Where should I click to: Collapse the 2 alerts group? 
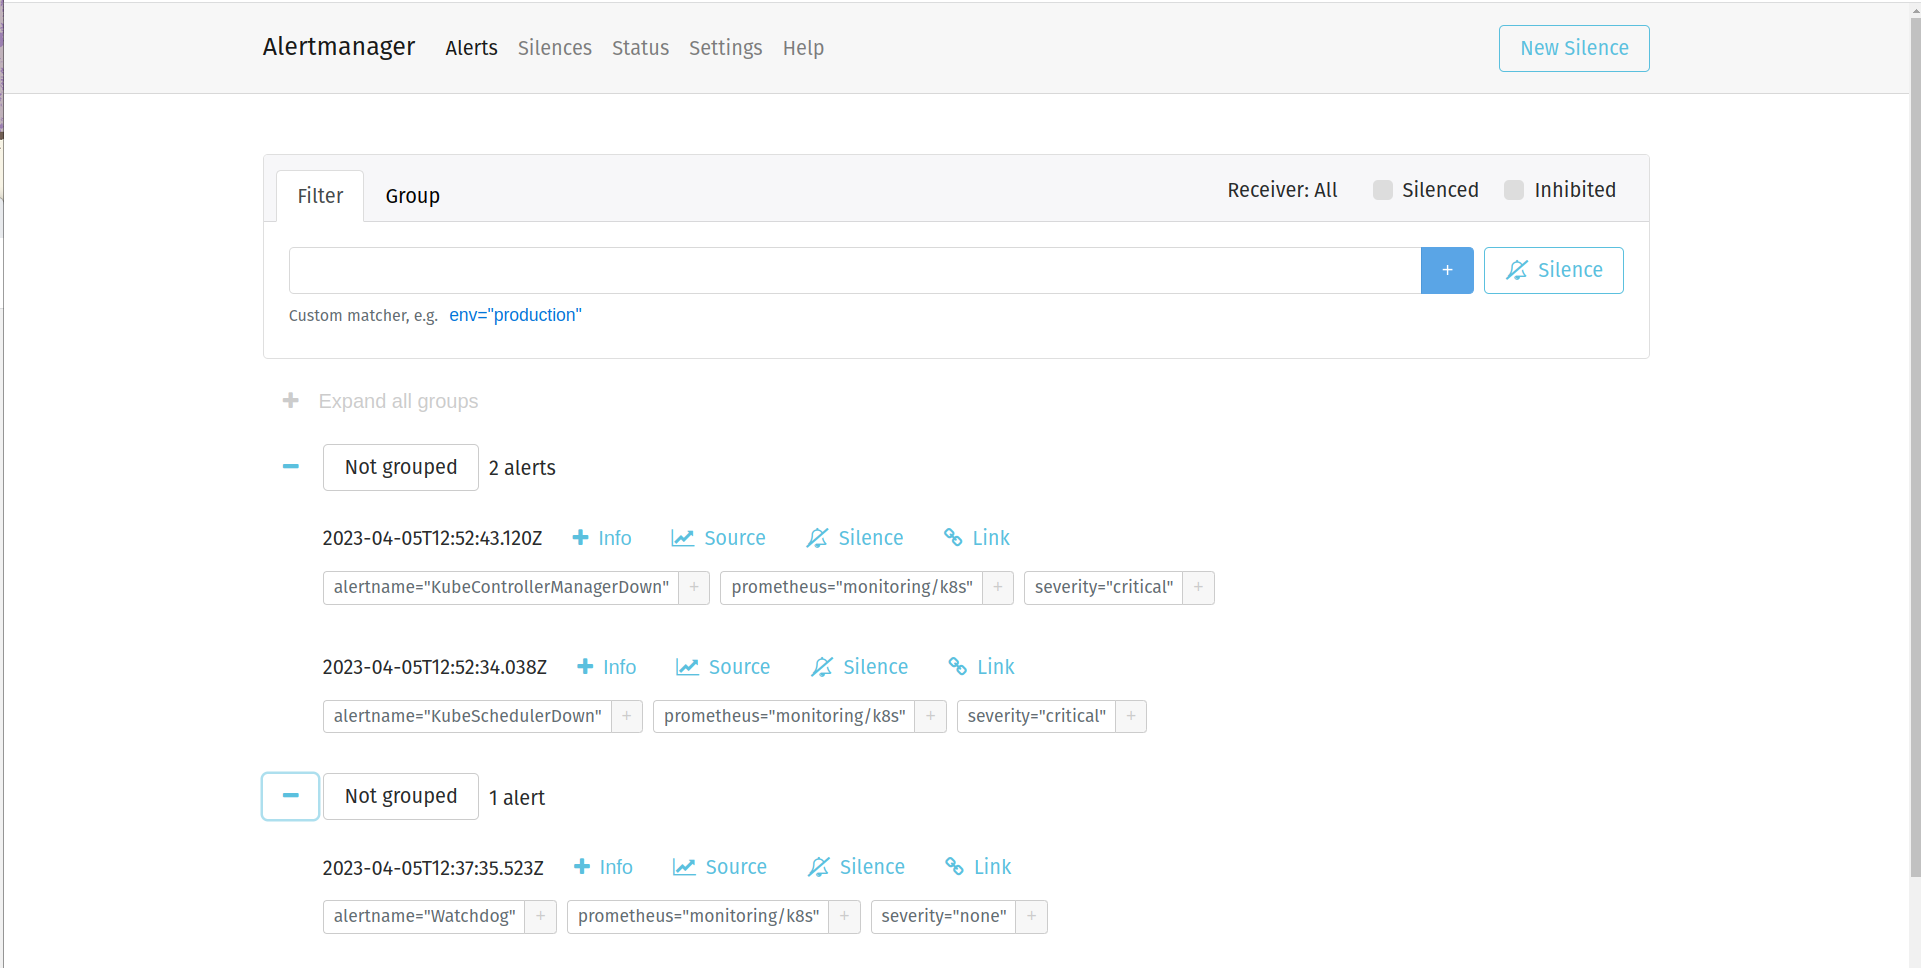click(x=291, y=467)
